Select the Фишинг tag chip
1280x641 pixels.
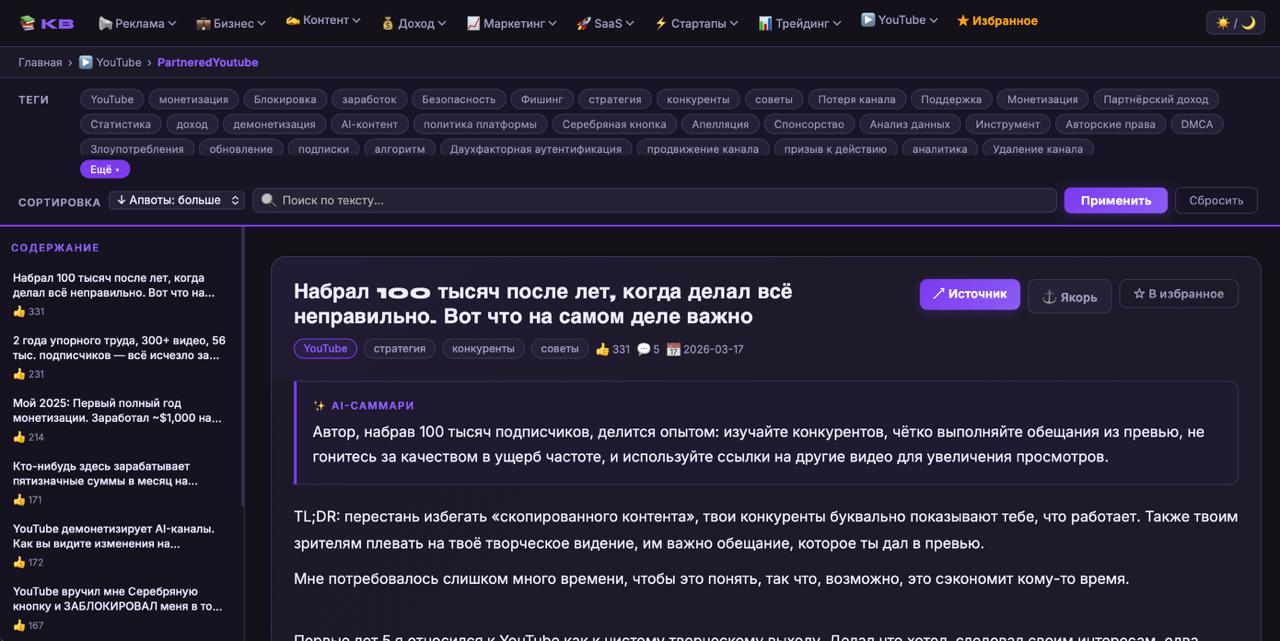[x=542, y=99]
